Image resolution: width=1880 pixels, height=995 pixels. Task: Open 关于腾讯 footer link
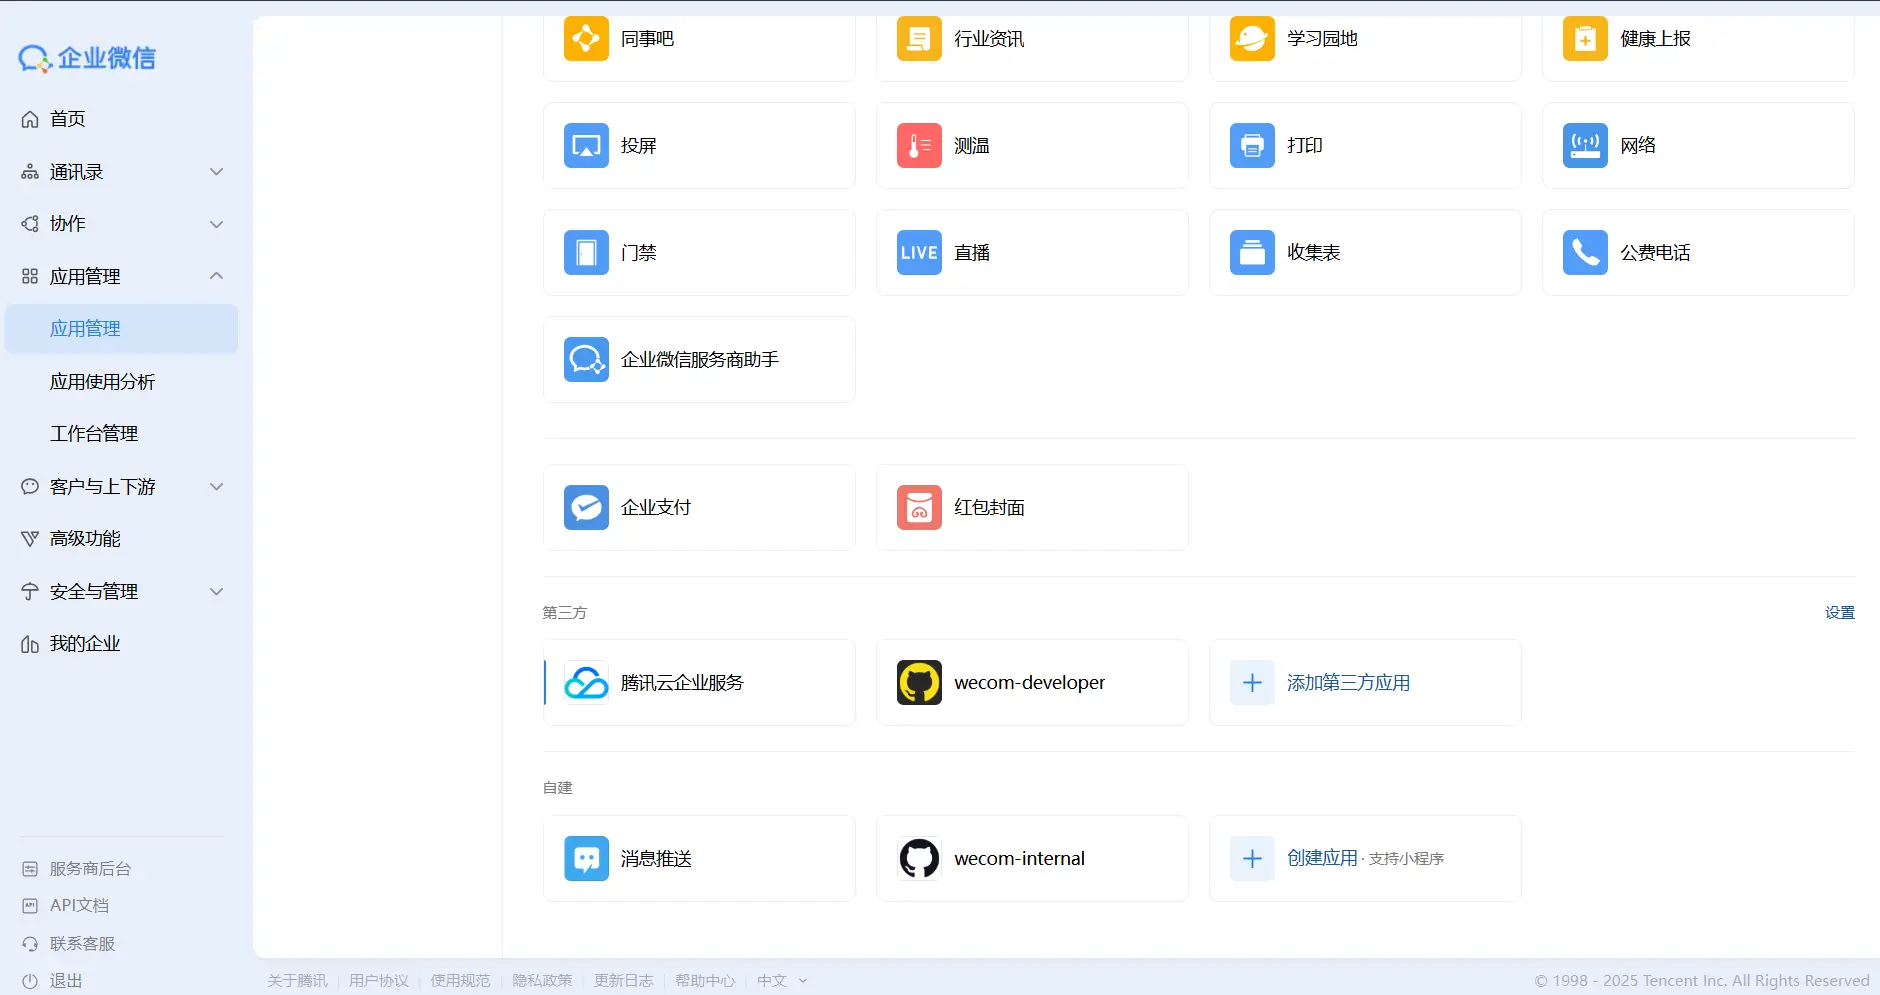(x=297, y=981)
